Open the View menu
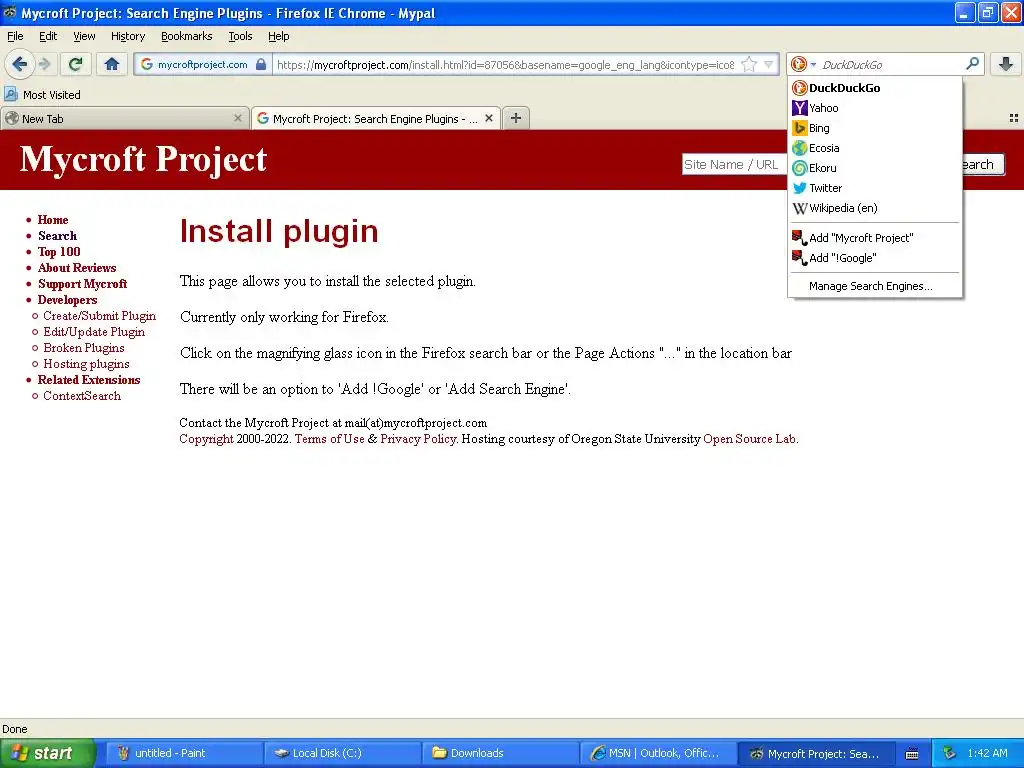 click(84, 37)
